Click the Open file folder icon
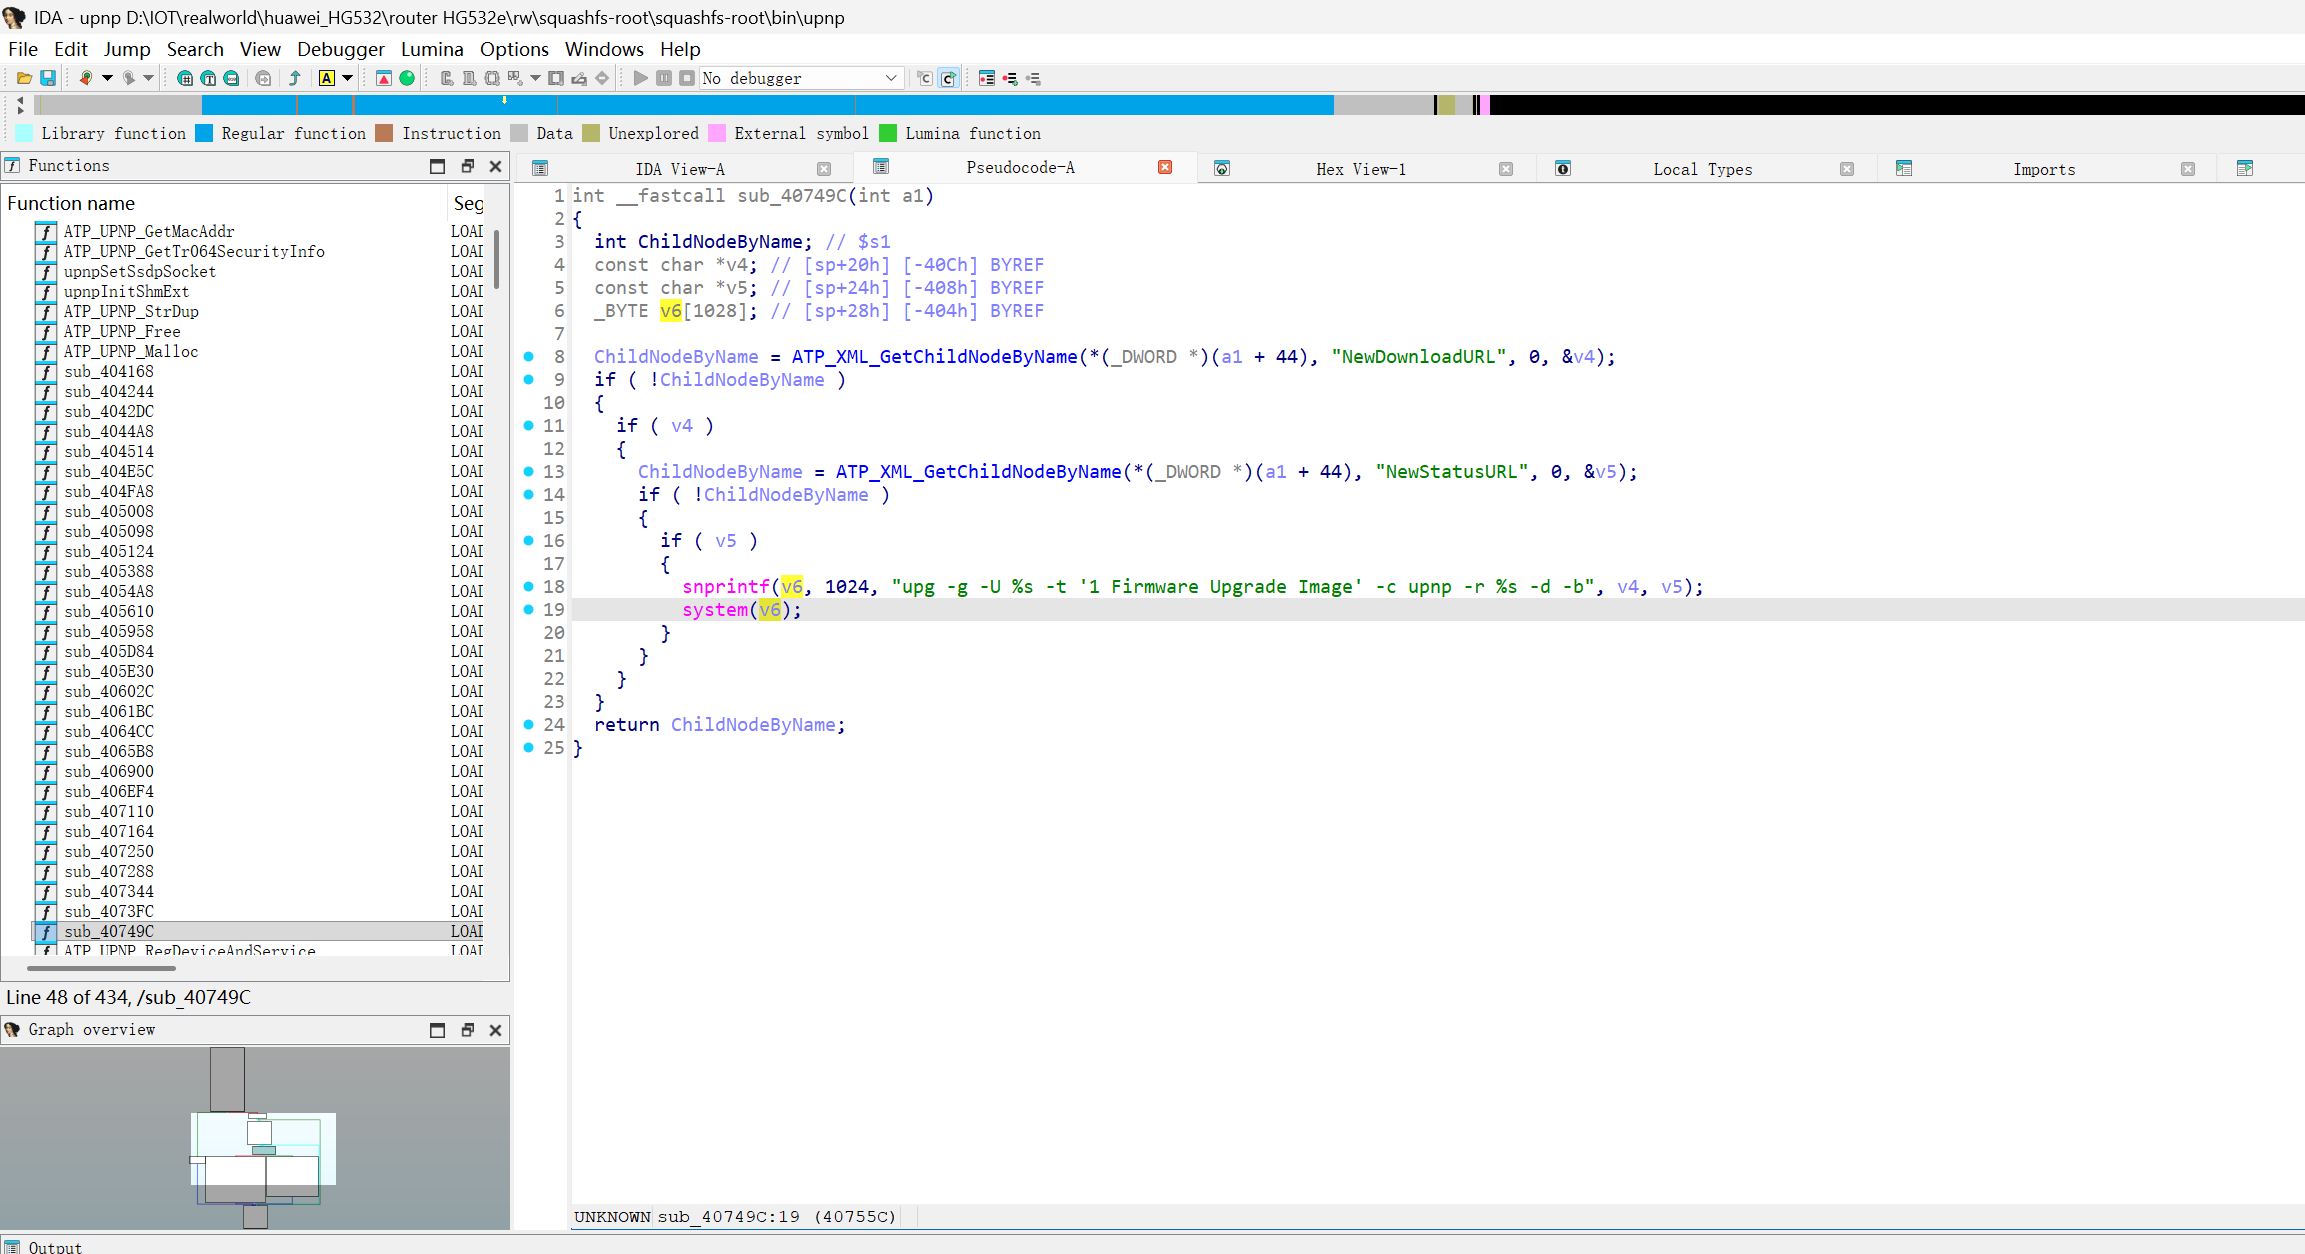This screenshot has width=2305, height=1254. point(24,78)
